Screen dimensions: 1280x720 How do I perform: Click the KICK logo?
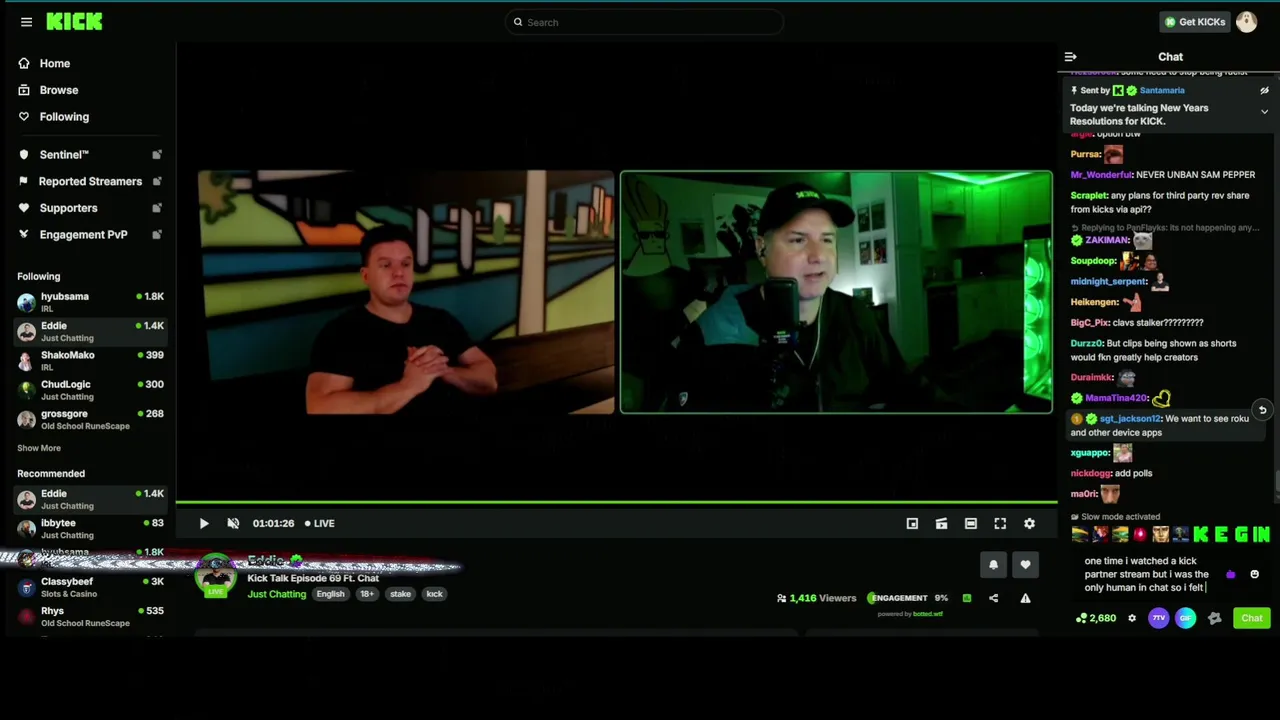(74, 22)
